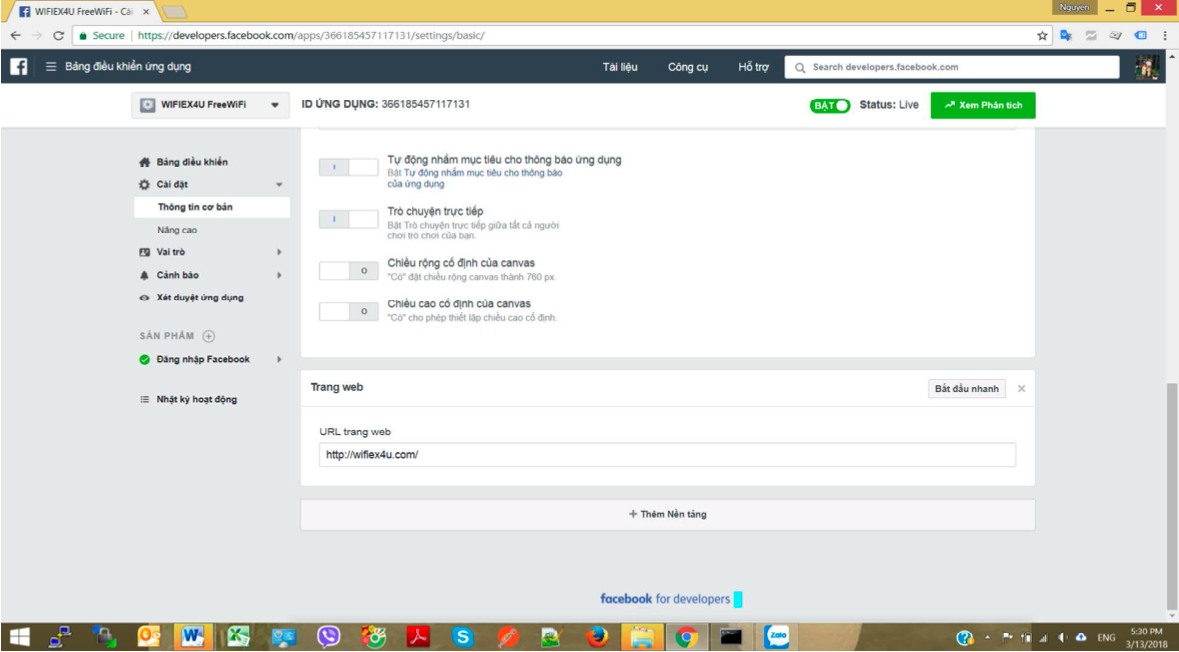Click the Google Translate extension icon

[x=1065, y=35]
